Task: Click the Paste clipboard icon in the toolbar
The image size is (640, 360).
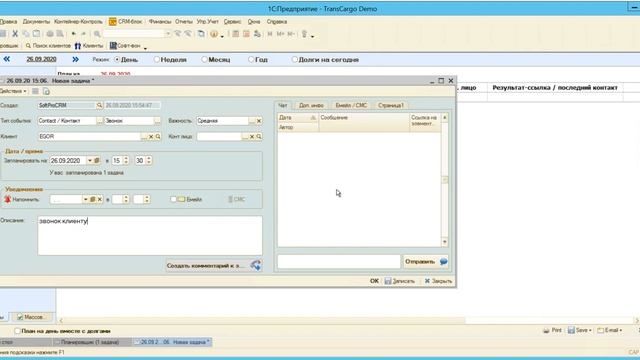Action: tap(36, 34)
